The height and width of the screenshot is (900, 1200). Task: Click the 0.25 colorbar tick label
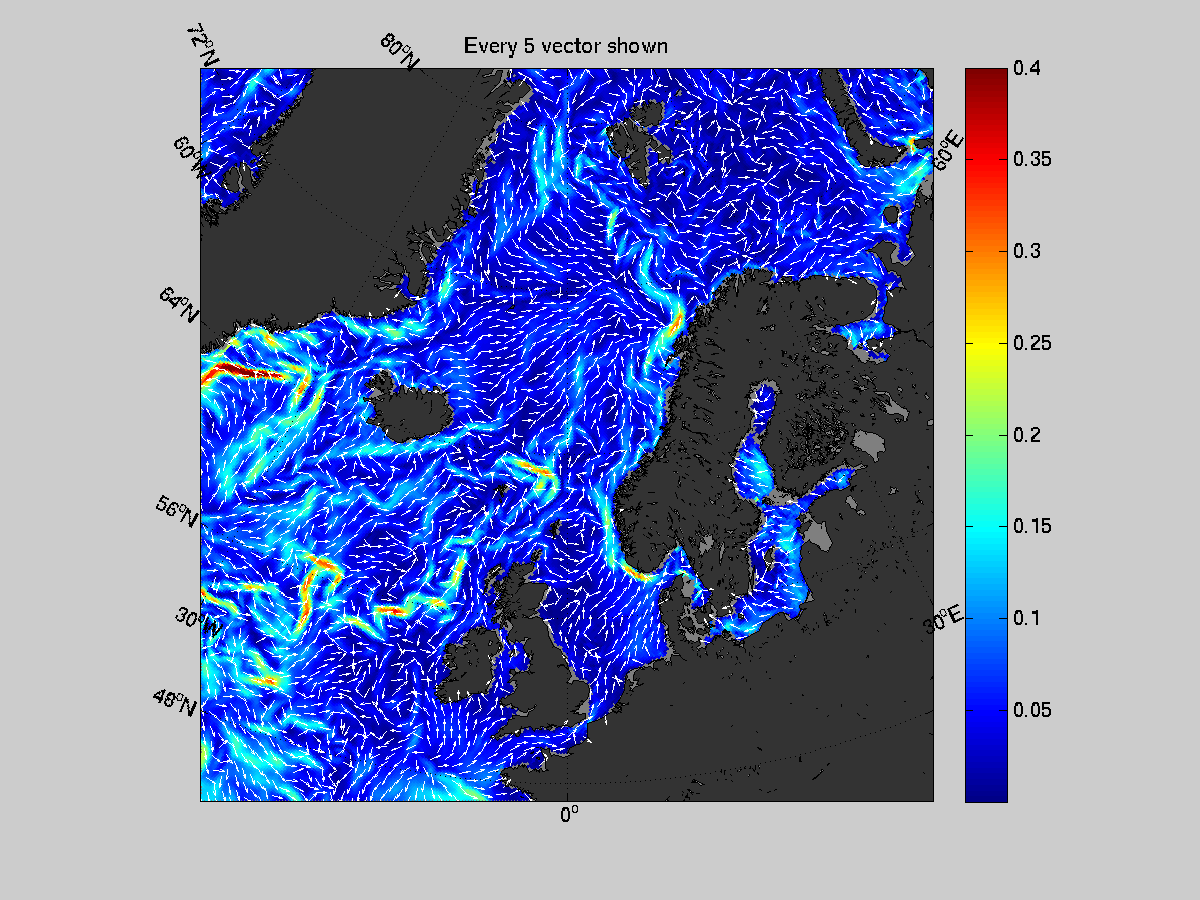(1033, 343)
